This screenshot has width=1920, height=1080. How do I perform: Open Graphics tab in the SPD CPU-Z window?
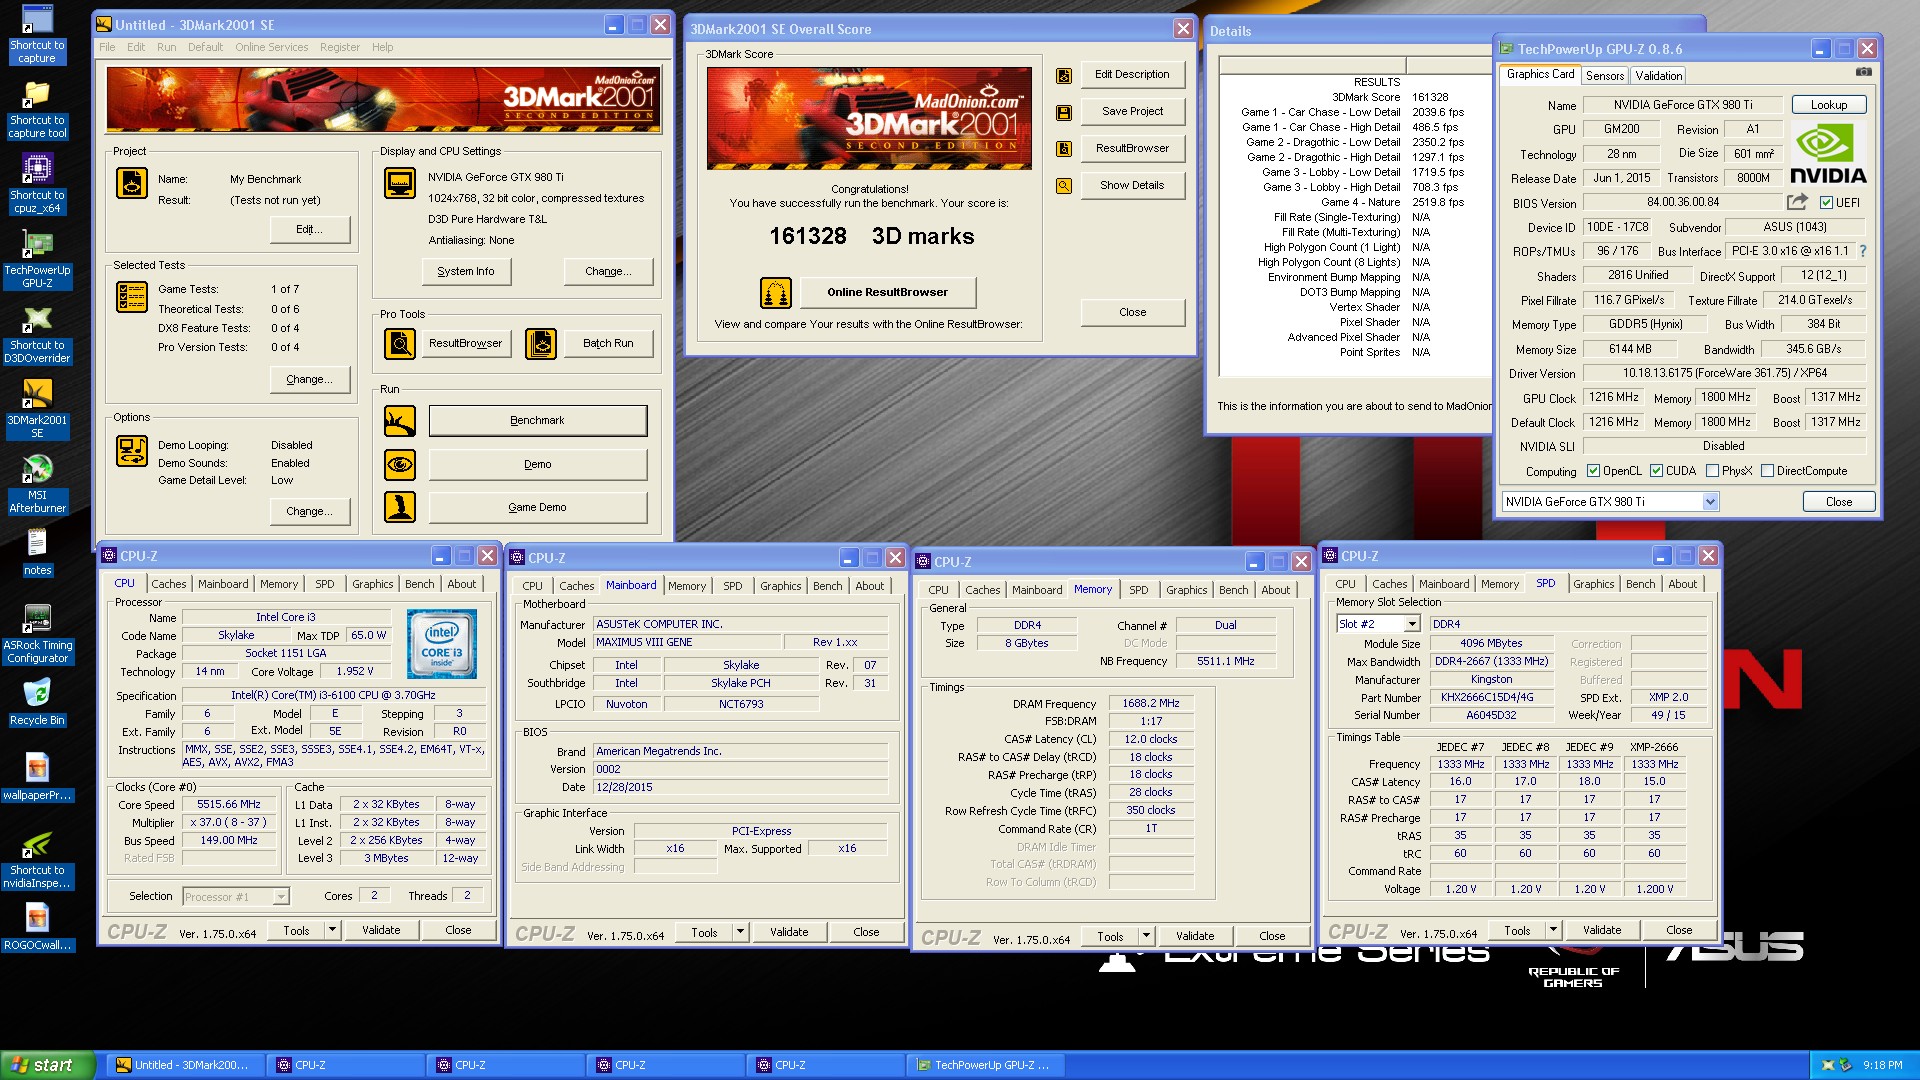(1593, 584)
